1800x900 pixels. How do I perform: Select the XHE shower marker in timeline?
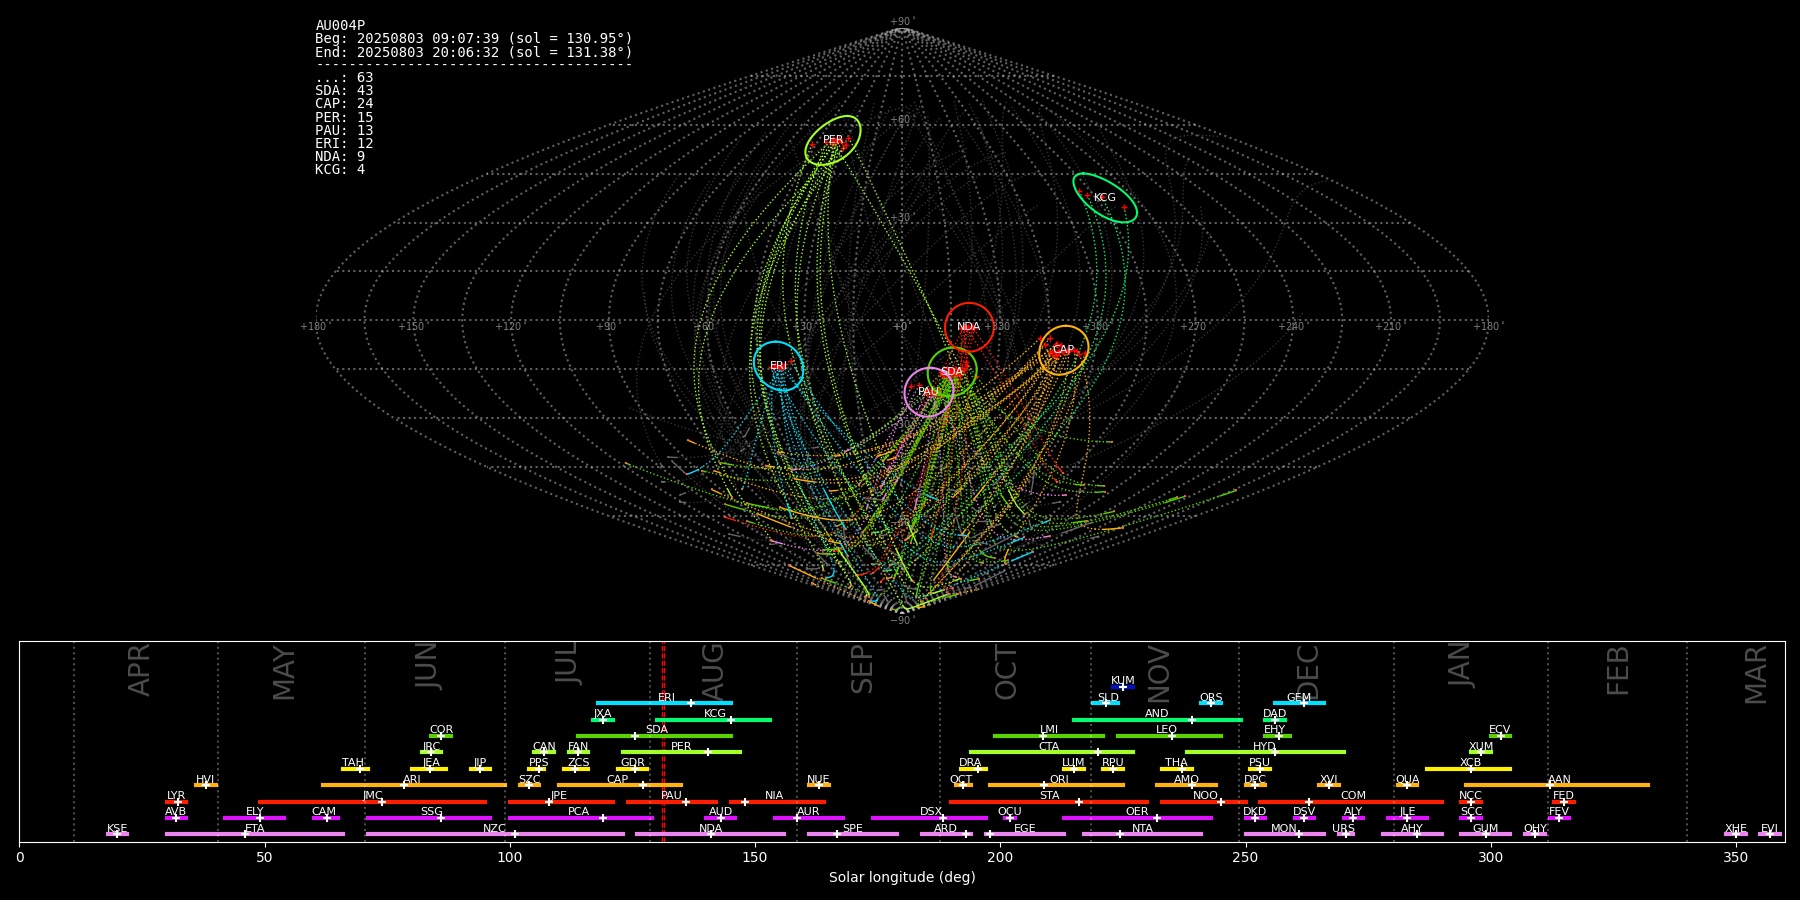coord(1736,833)
